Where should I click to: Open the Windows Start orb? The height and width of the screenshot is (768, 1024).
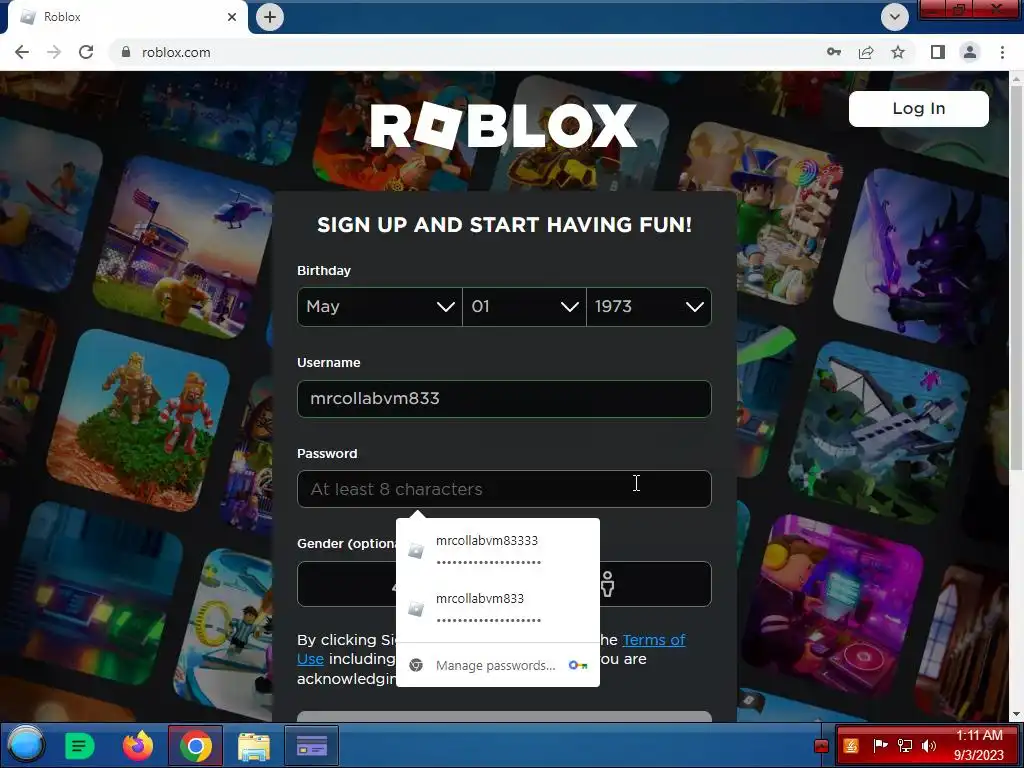point(27,744)
